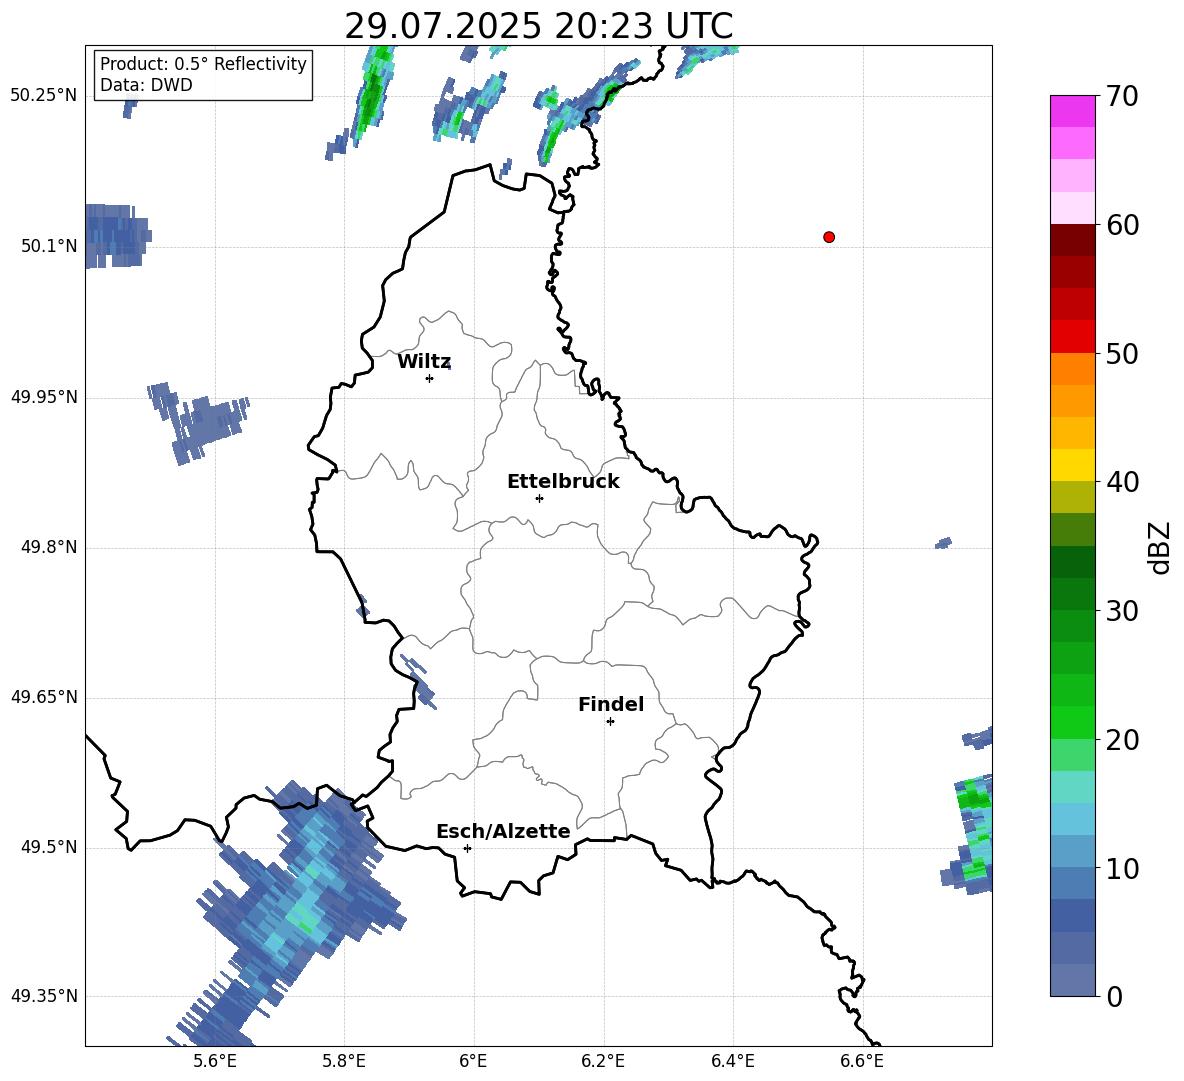Viewport: 1184px width, 1081px height.
Task: Pick the magenta segment near 70 dBZ
Action: 1072,111
